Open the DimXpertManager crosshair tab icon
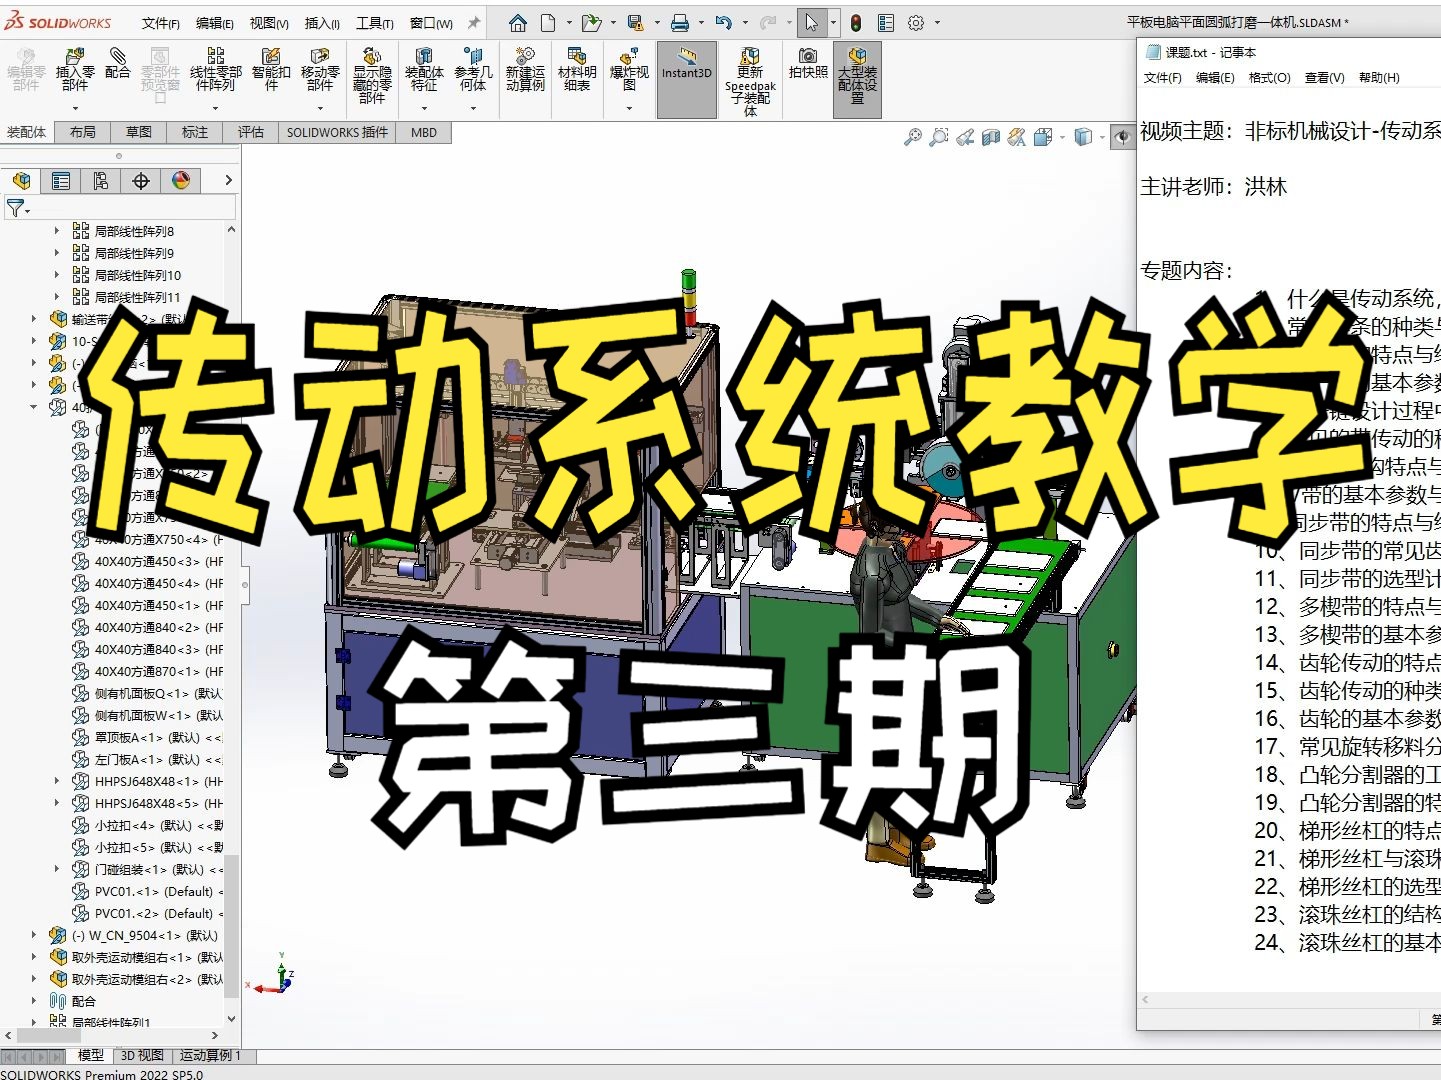Screen dimensions: 1441x1080 pos(141,180)
